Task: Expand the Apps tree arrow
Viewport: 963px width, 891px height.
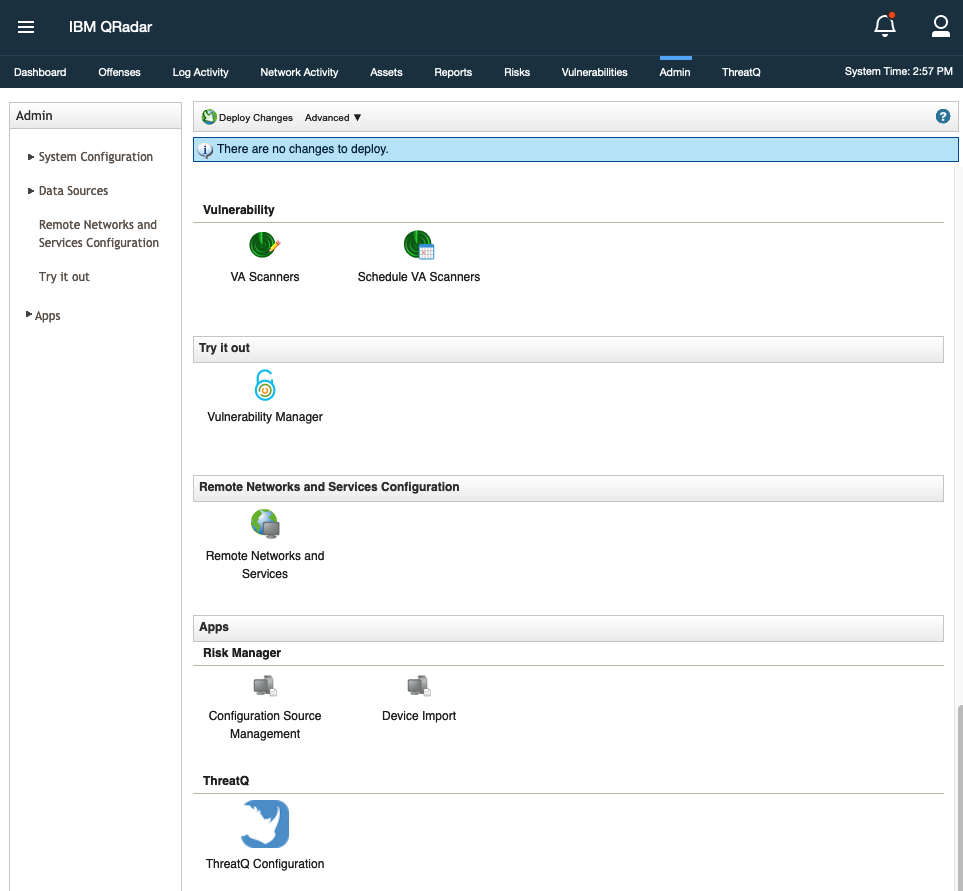Action: 28,314
